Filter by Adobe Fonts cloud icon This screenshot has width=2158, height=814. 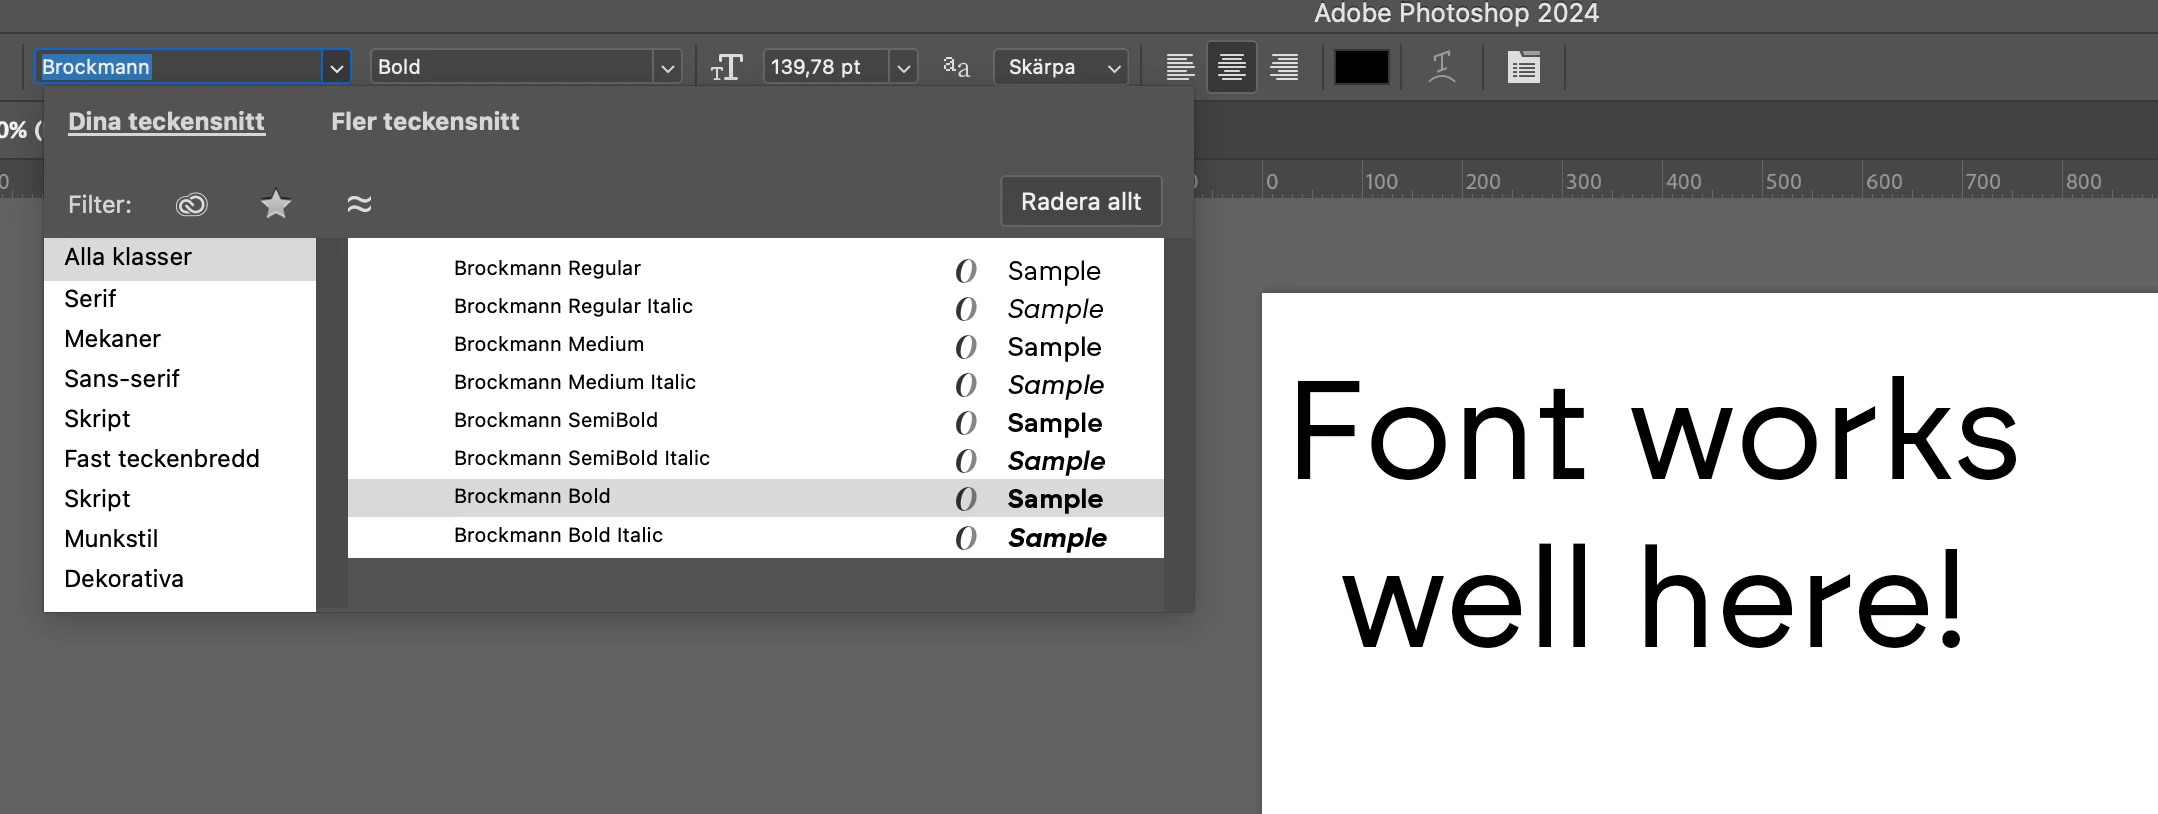click(191, 204)
